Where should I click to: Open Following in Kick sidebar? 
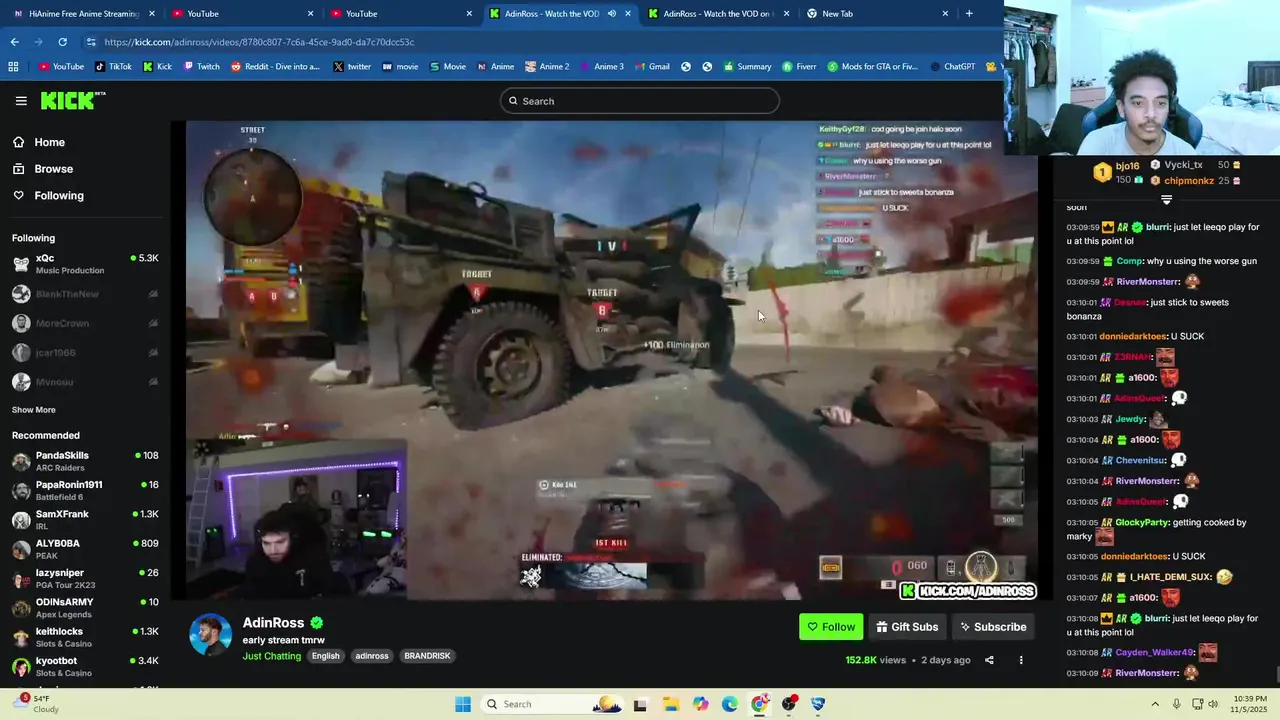(x=48, y=196)
